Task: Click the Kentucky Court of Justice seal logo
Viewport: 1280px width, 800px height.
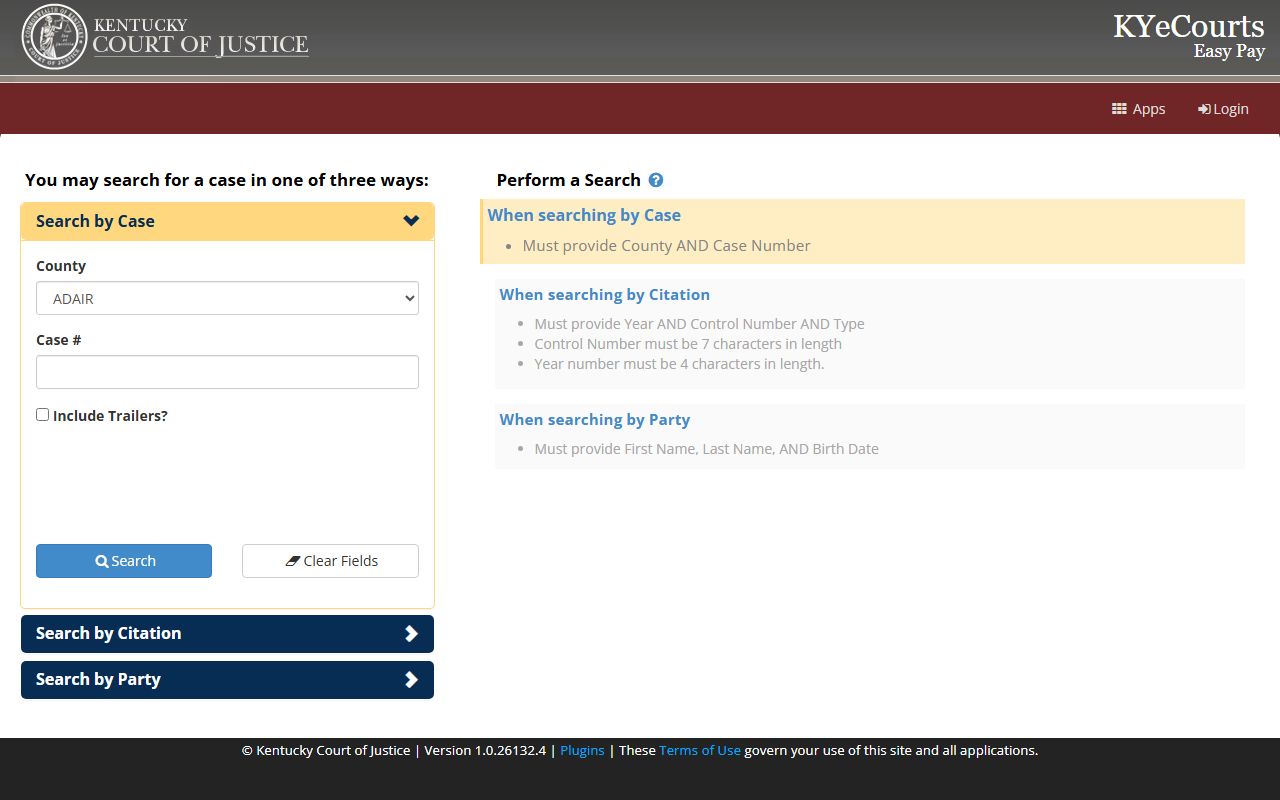Action: click(x=55, y=37)
